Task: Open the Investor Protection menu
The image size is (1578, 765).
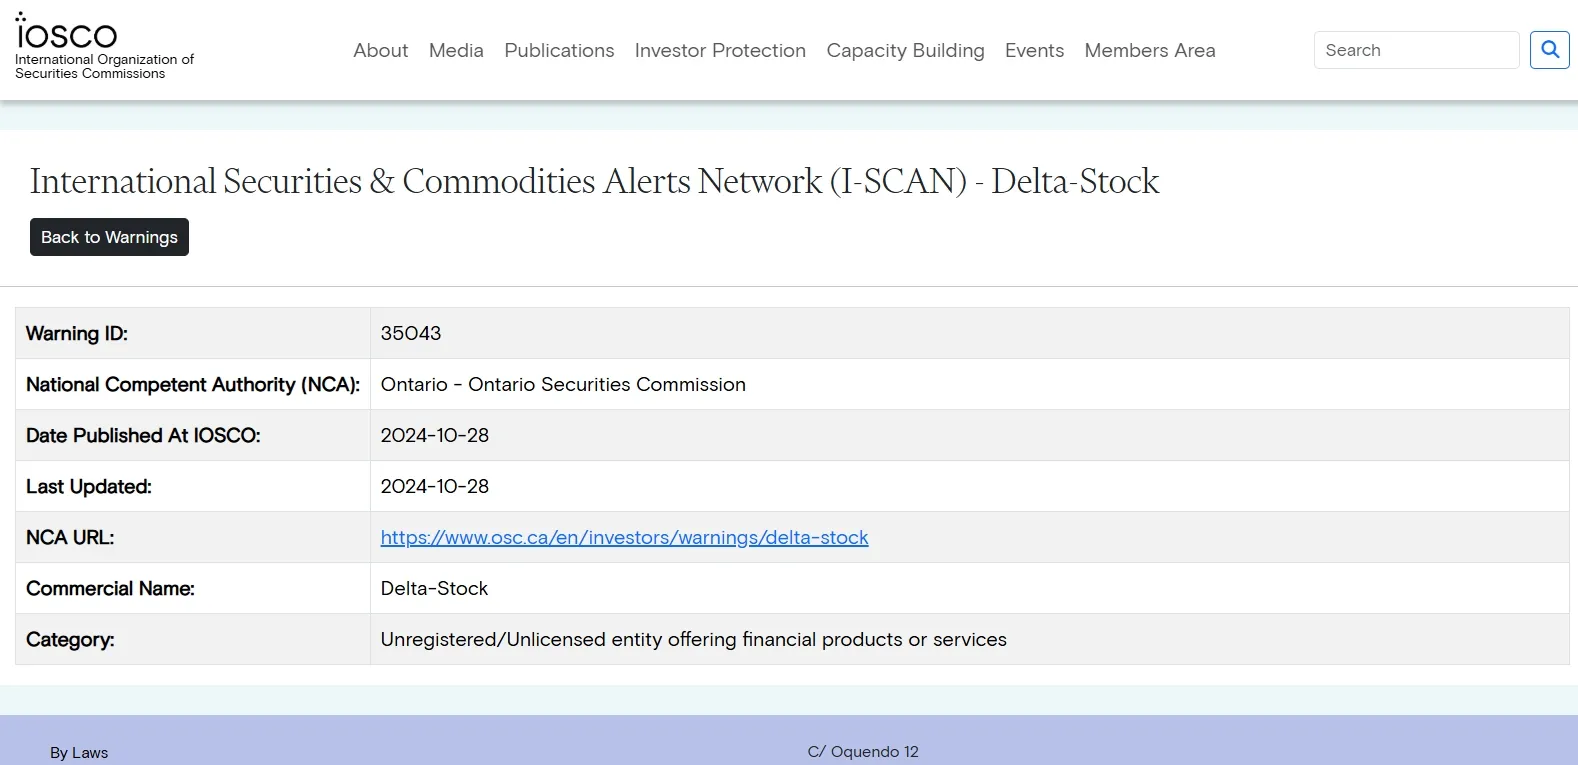Action: coord(720,50)
